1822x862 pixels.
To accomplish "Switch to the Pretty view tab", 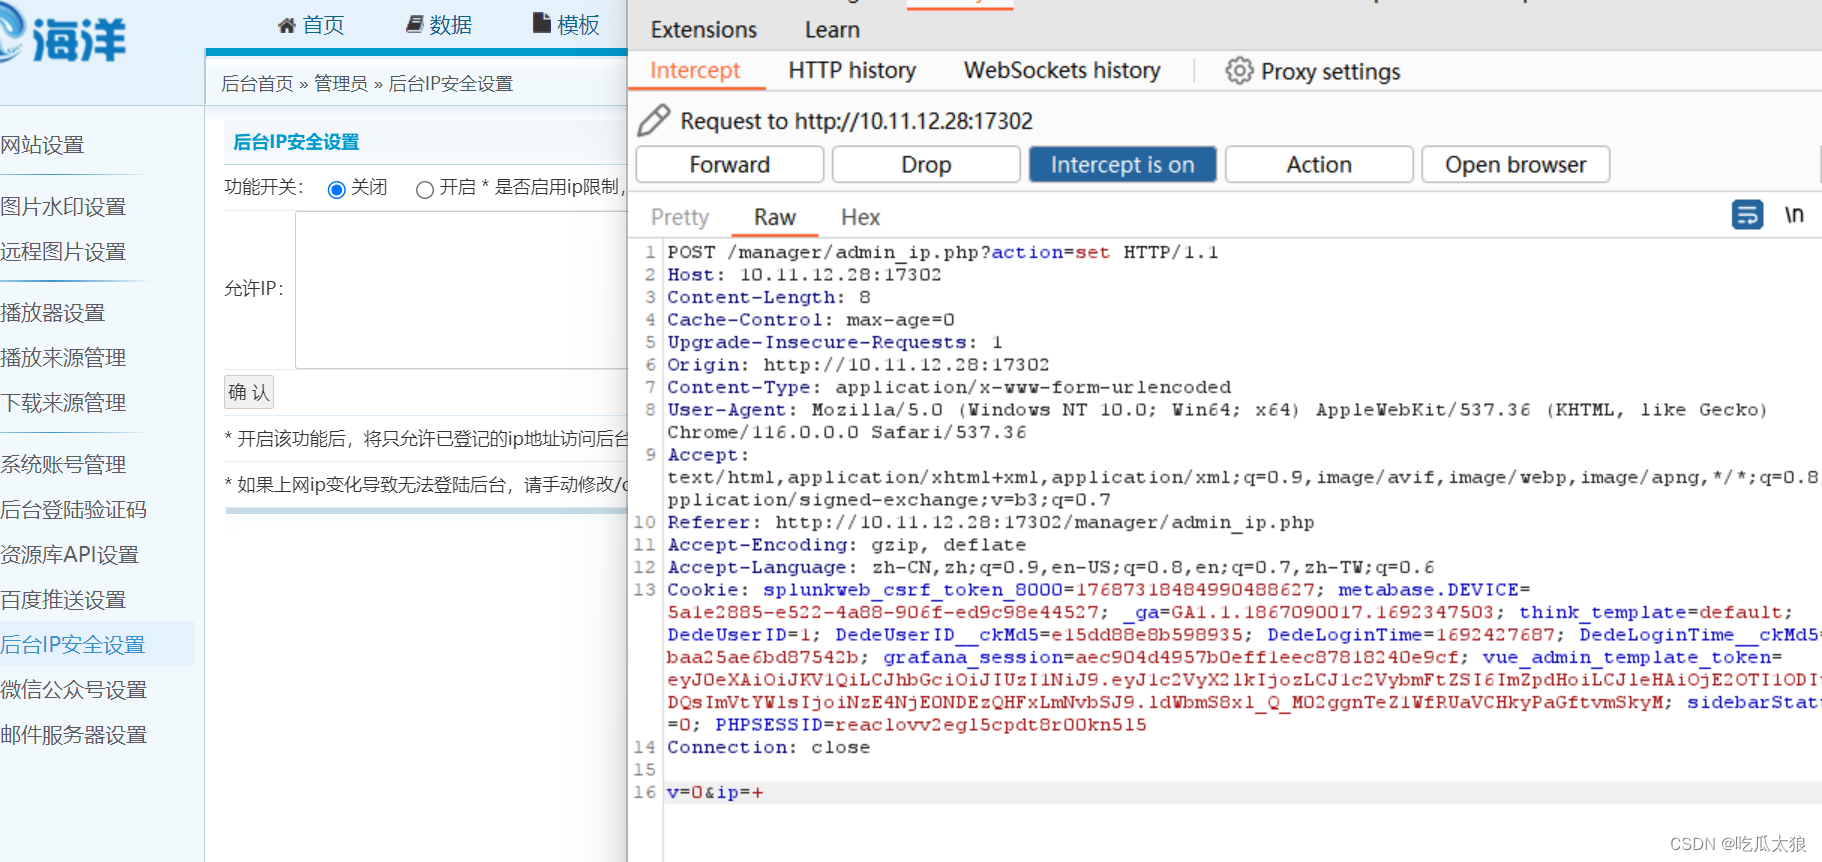I will pyautogui.click(x=680, y=217).
